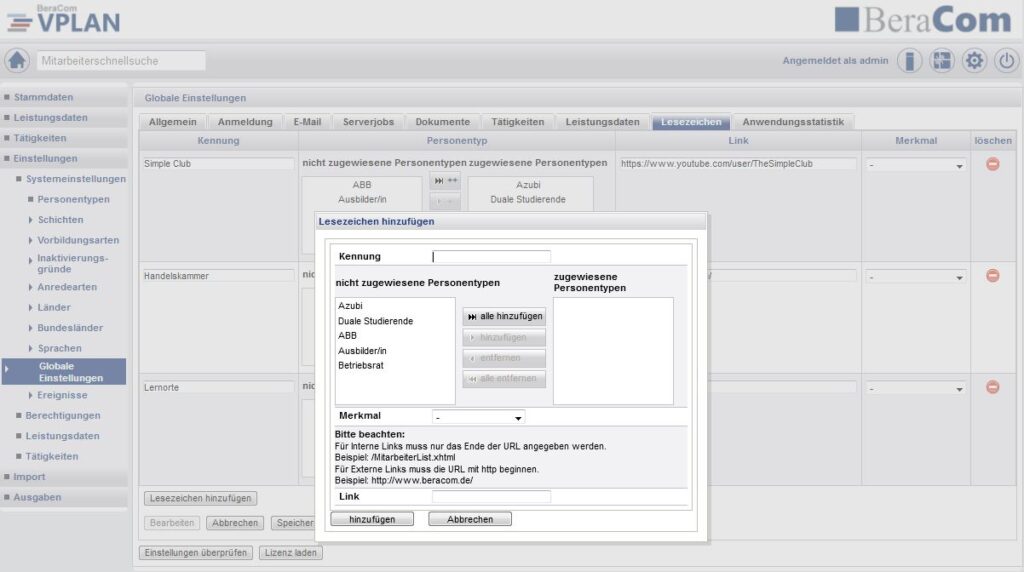Viewport: 1024px width, 572px height.
Task: Open the settings gear icon
Action: tap(974, 61)
